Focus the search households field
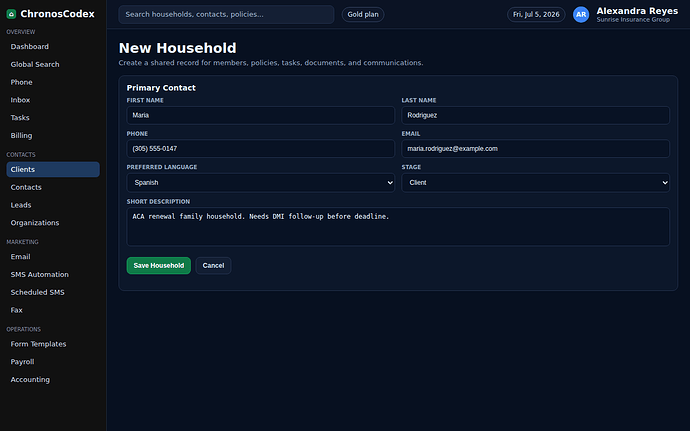The image size is (690, 431). [226, 15]
